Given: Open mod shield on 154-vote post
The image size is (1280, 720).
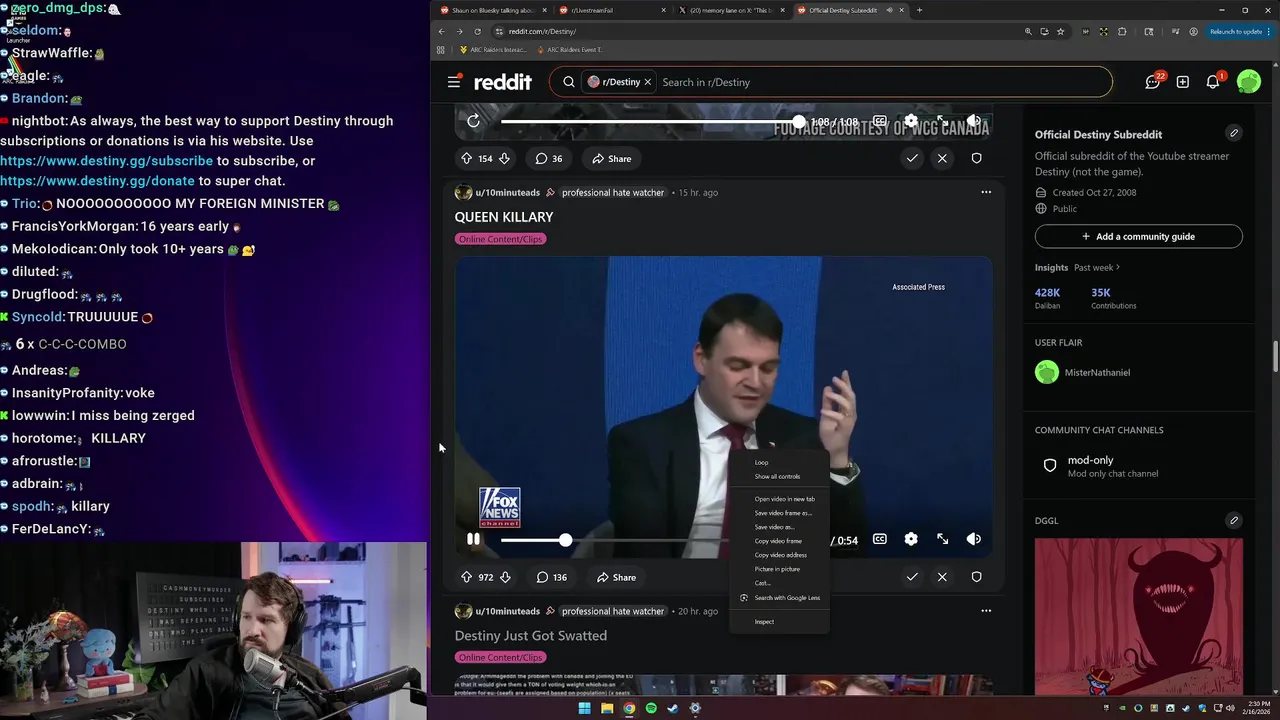Looking at the screenshot, I should tap(977, 158).
